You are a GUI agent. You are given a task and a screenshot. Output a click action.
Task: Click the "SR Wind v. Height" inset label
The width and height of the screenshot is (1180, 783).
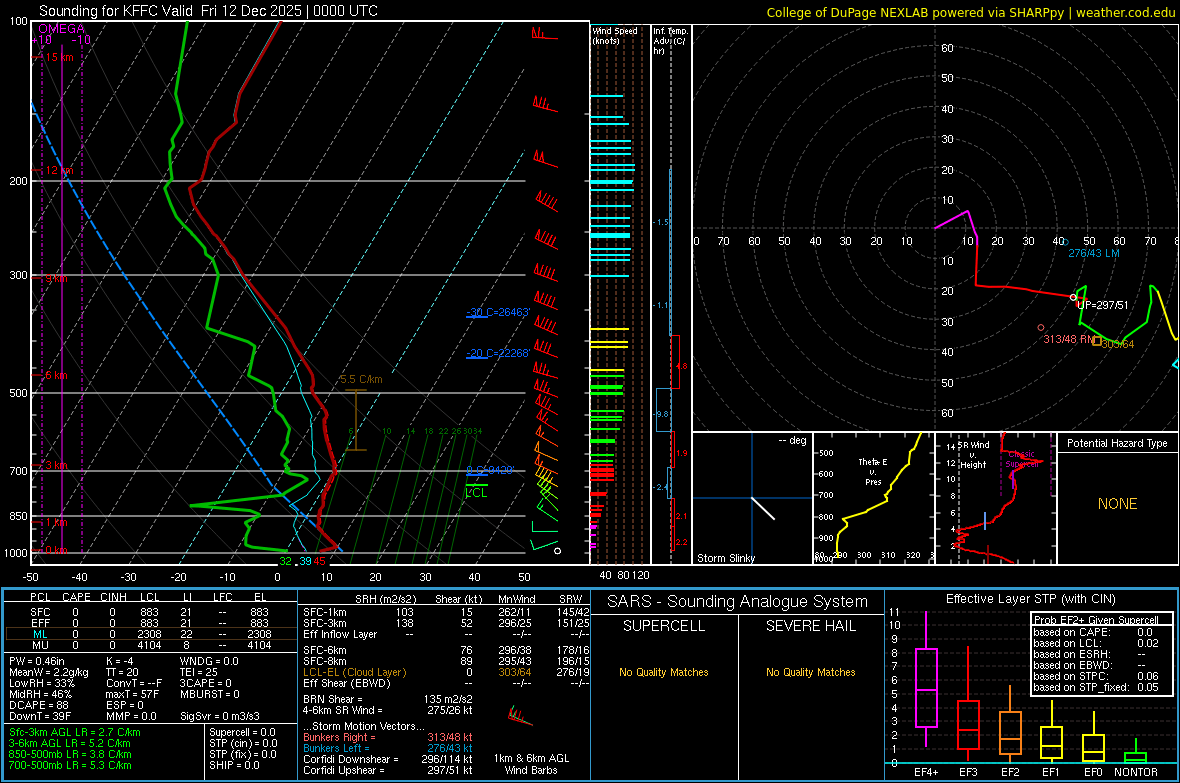point(974,455)
